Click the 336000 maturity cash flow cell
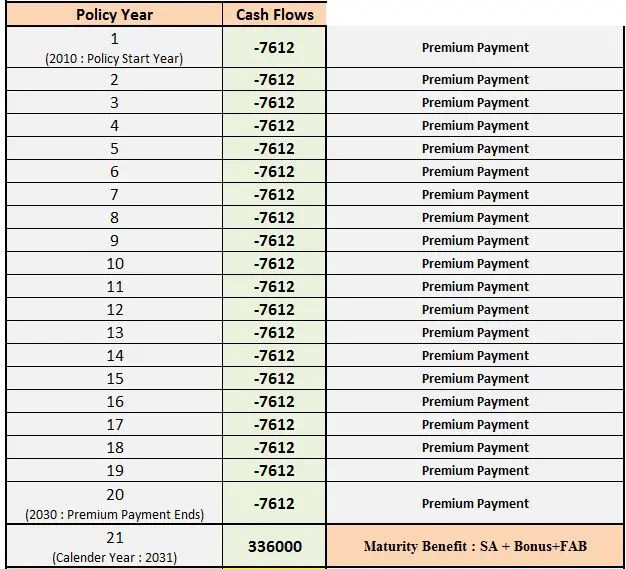Viewport: 626px width, 569px height. [x=275, y=546]
